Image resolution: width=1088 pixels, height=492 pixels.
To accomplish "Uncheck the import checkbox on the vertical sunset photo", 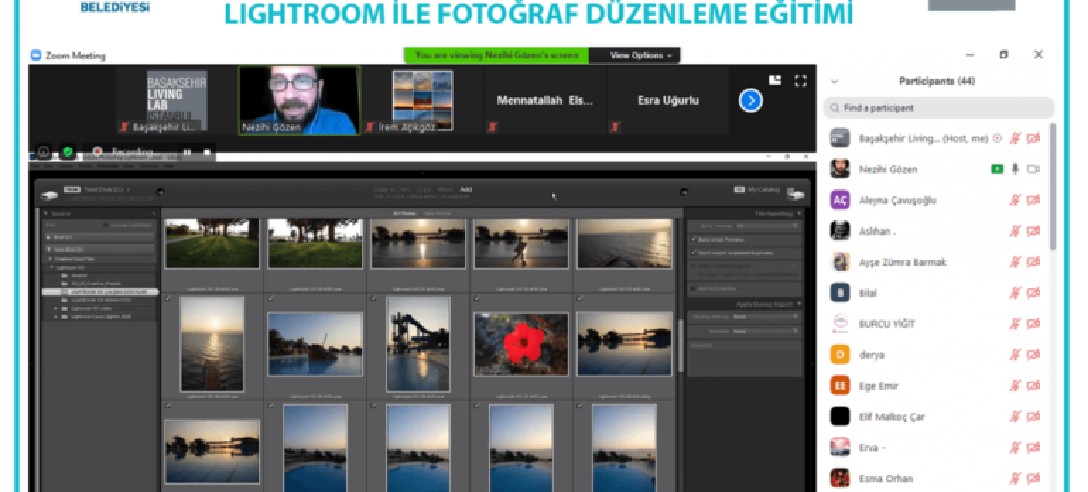I will click(x=169, y=299).
